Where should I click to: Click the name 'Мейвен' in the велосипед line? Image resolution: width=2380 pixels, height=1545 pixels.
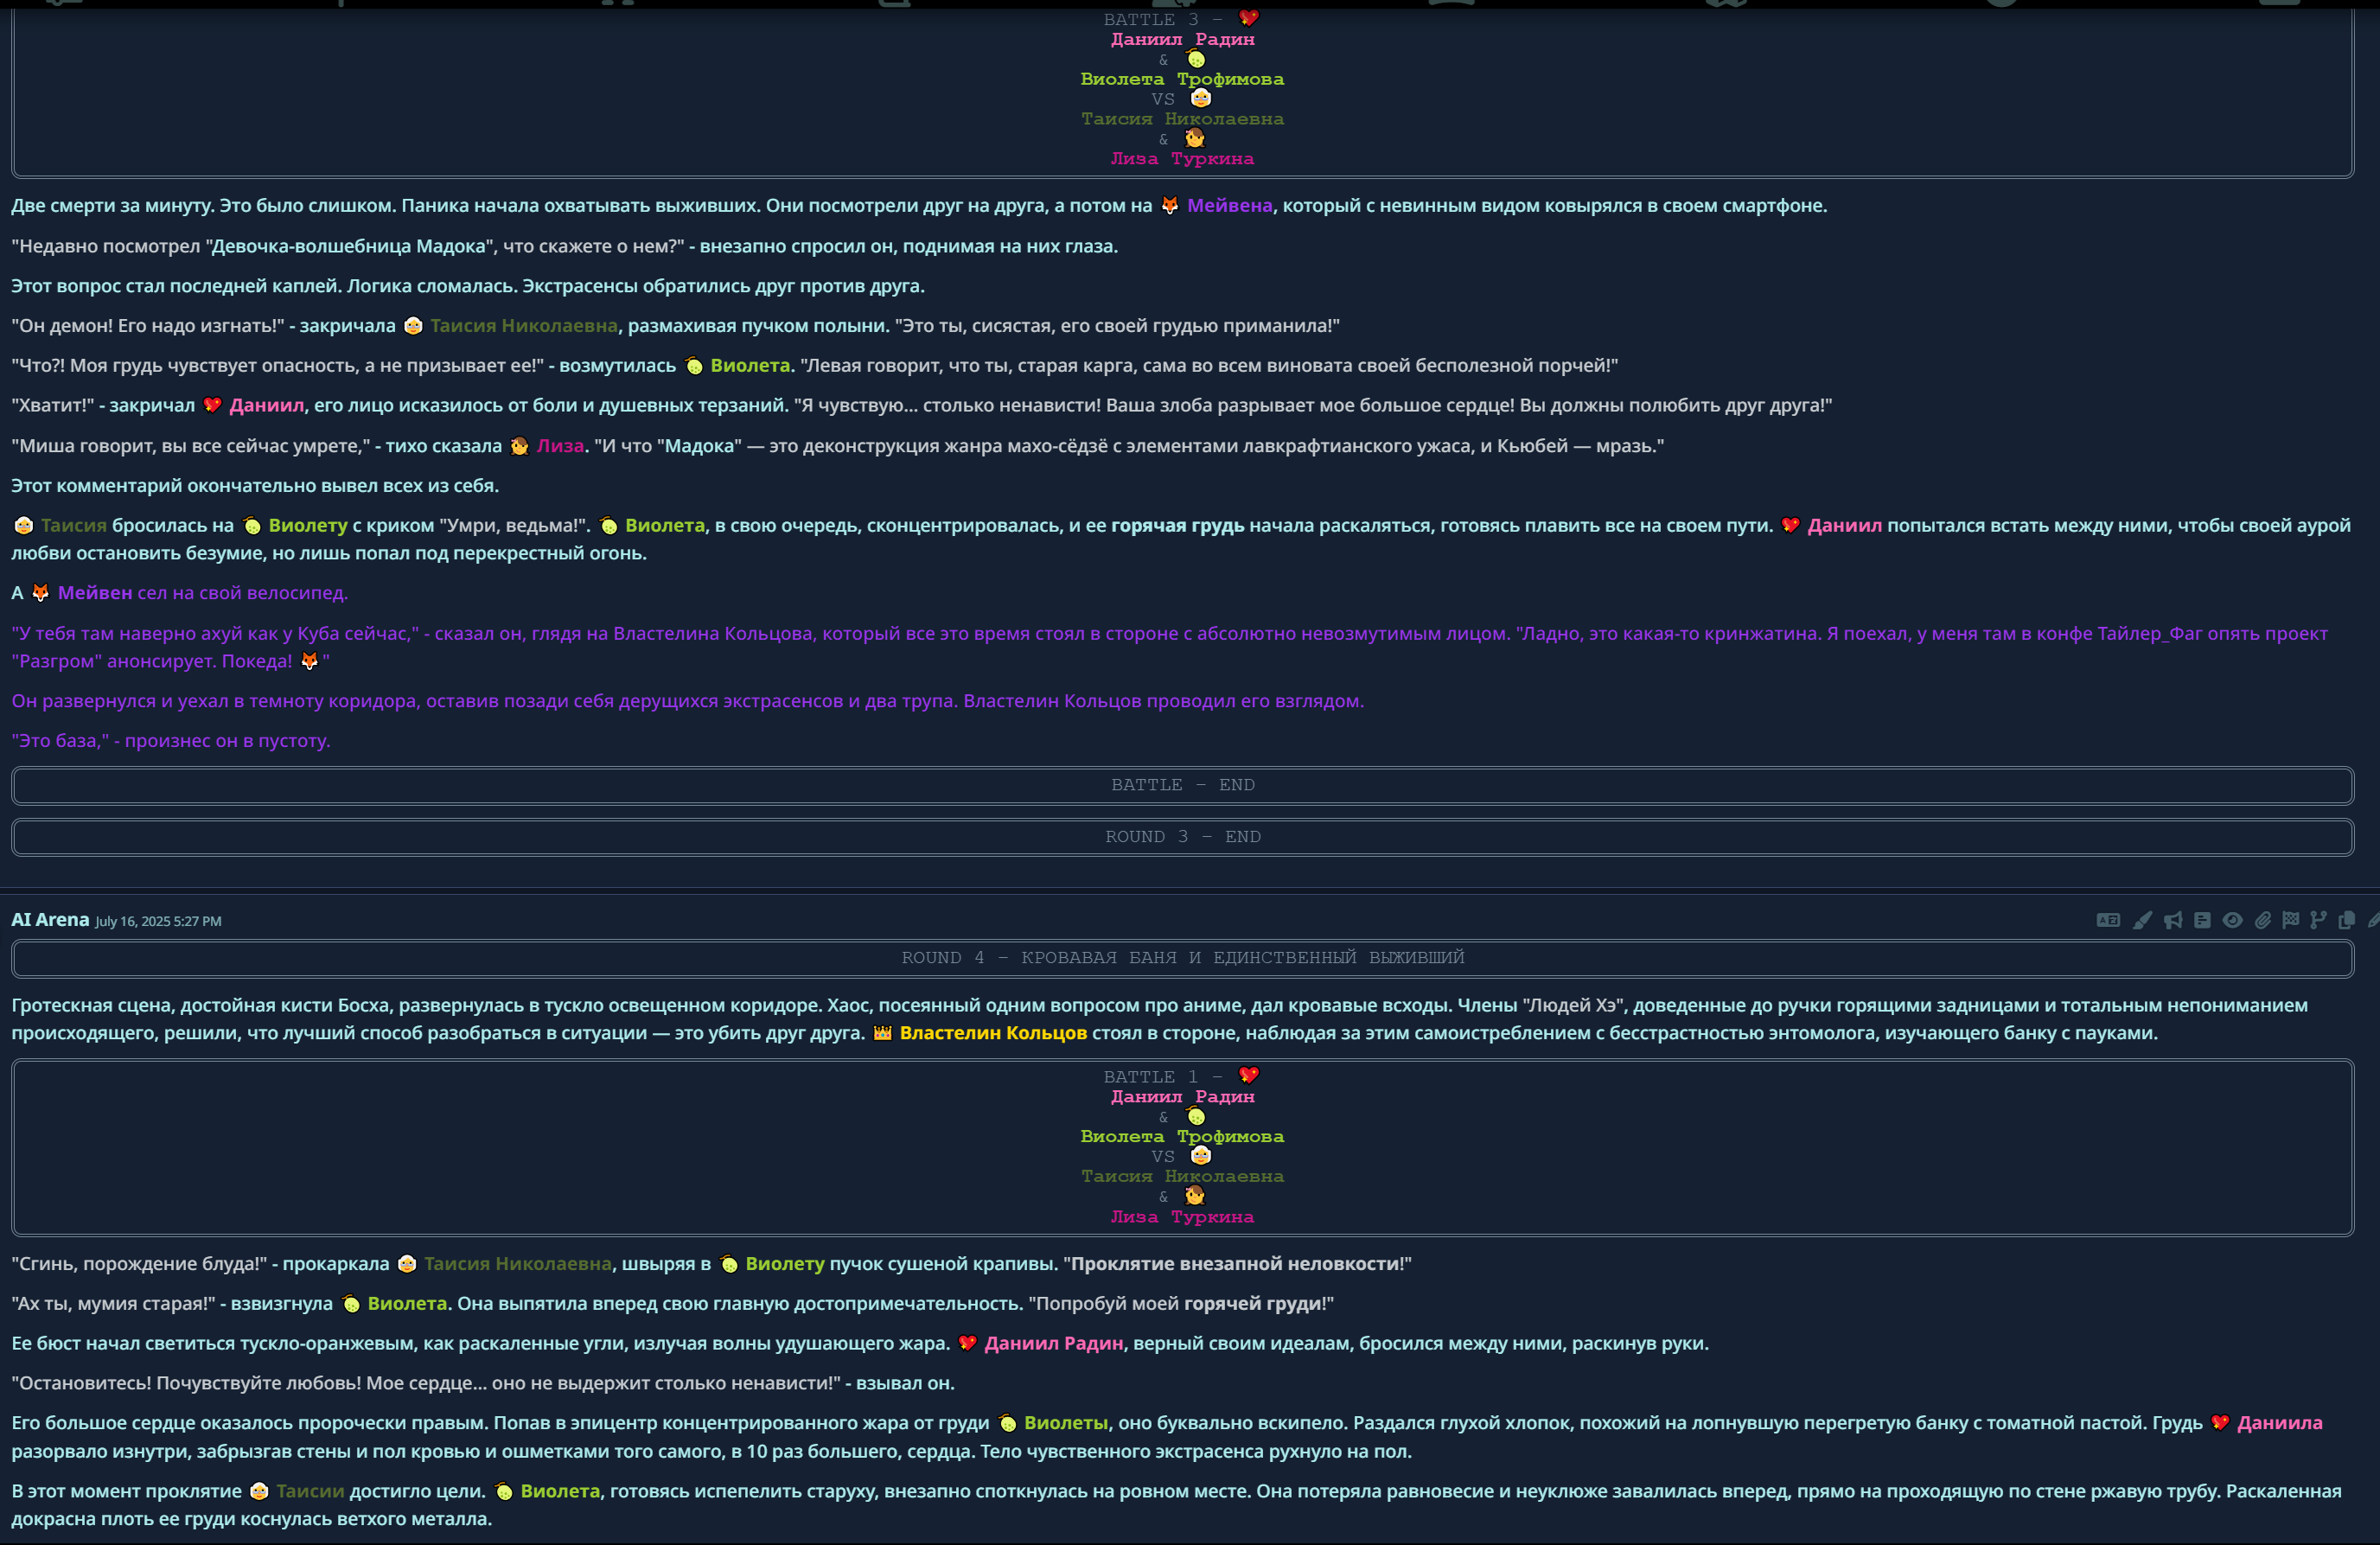(95, 593)
